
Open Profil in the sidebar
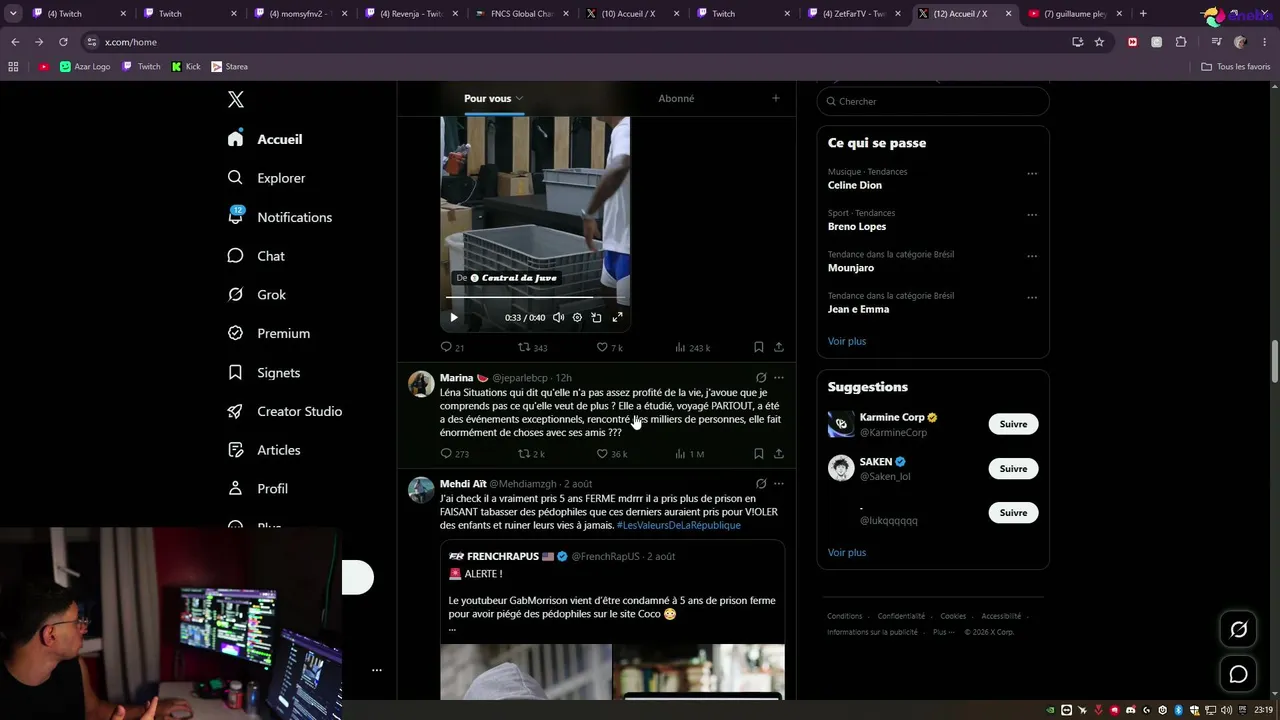[257, 488]
